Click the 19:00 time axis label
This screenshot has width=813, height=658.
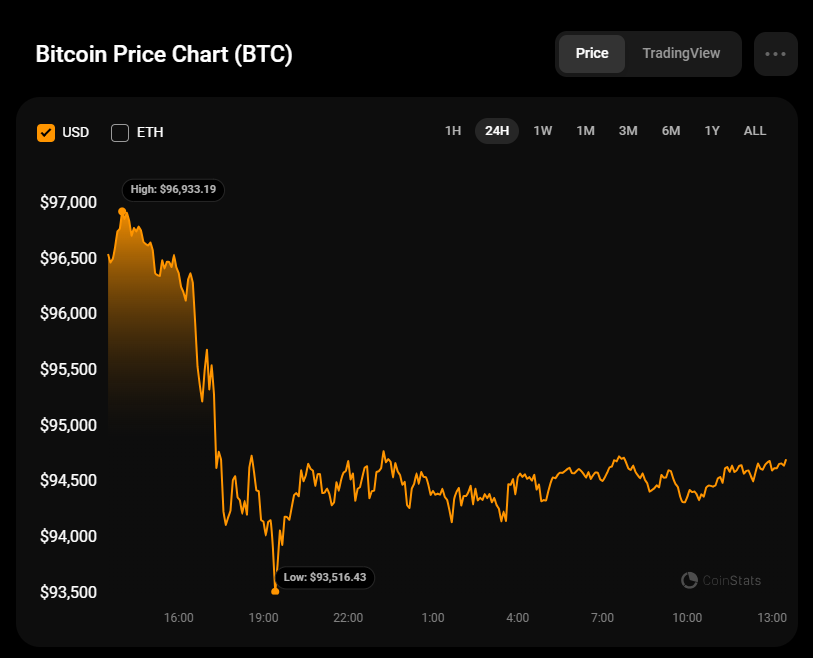pos(263,618)
